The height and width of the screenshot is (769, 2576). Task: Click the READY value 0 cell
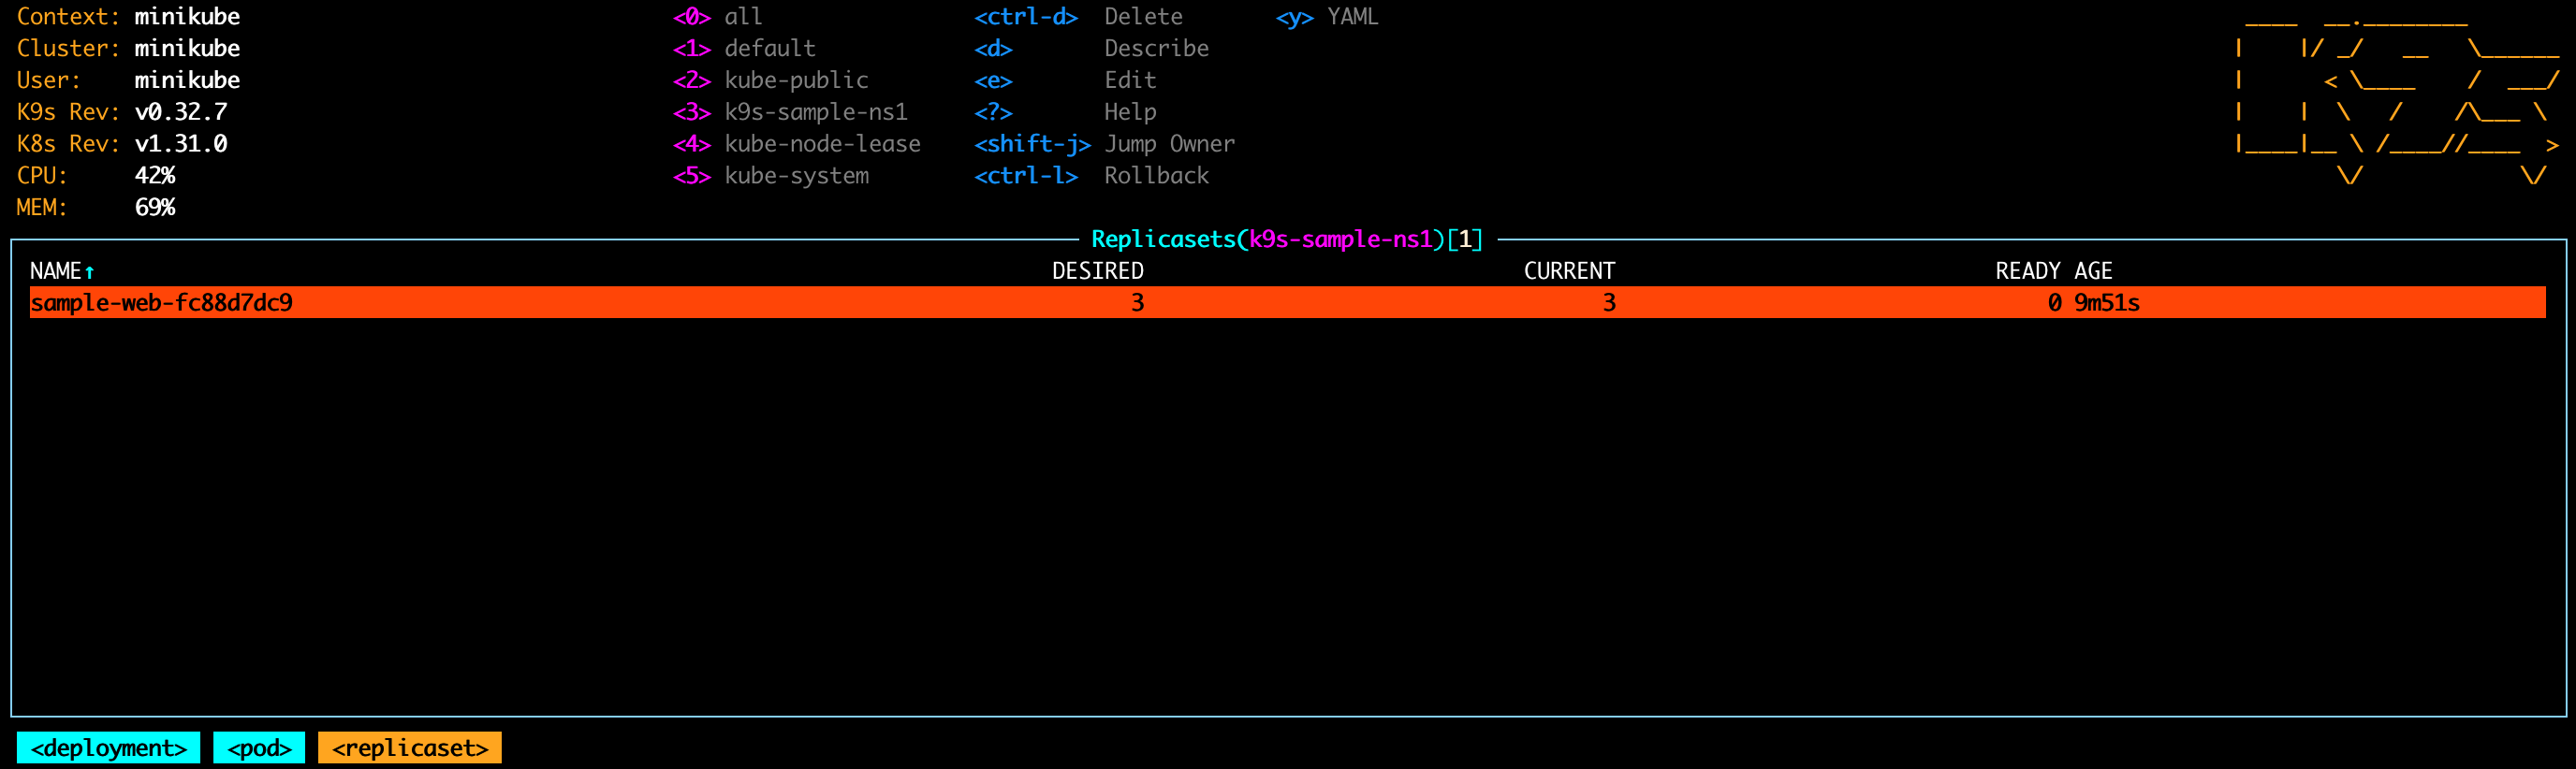click(x=2054, y=302)
